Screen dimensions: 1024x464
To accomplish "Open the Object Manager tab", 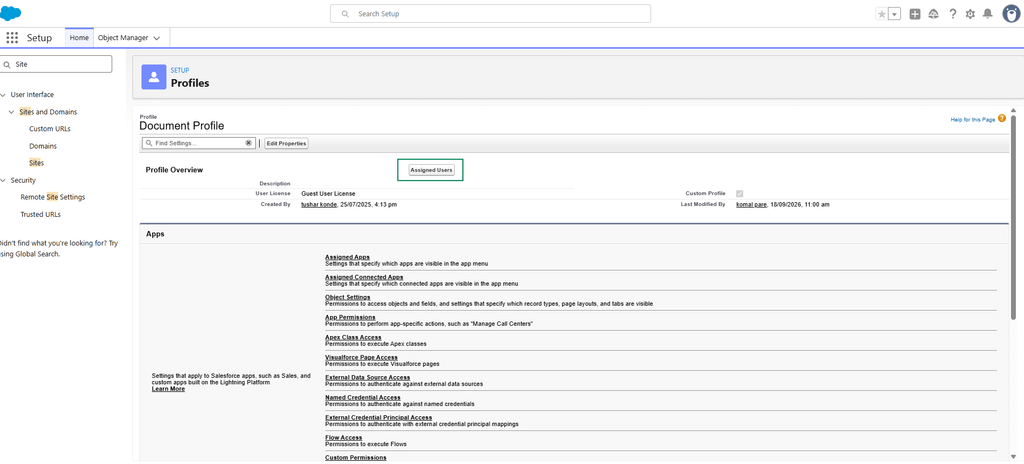I will click(123, 38).
